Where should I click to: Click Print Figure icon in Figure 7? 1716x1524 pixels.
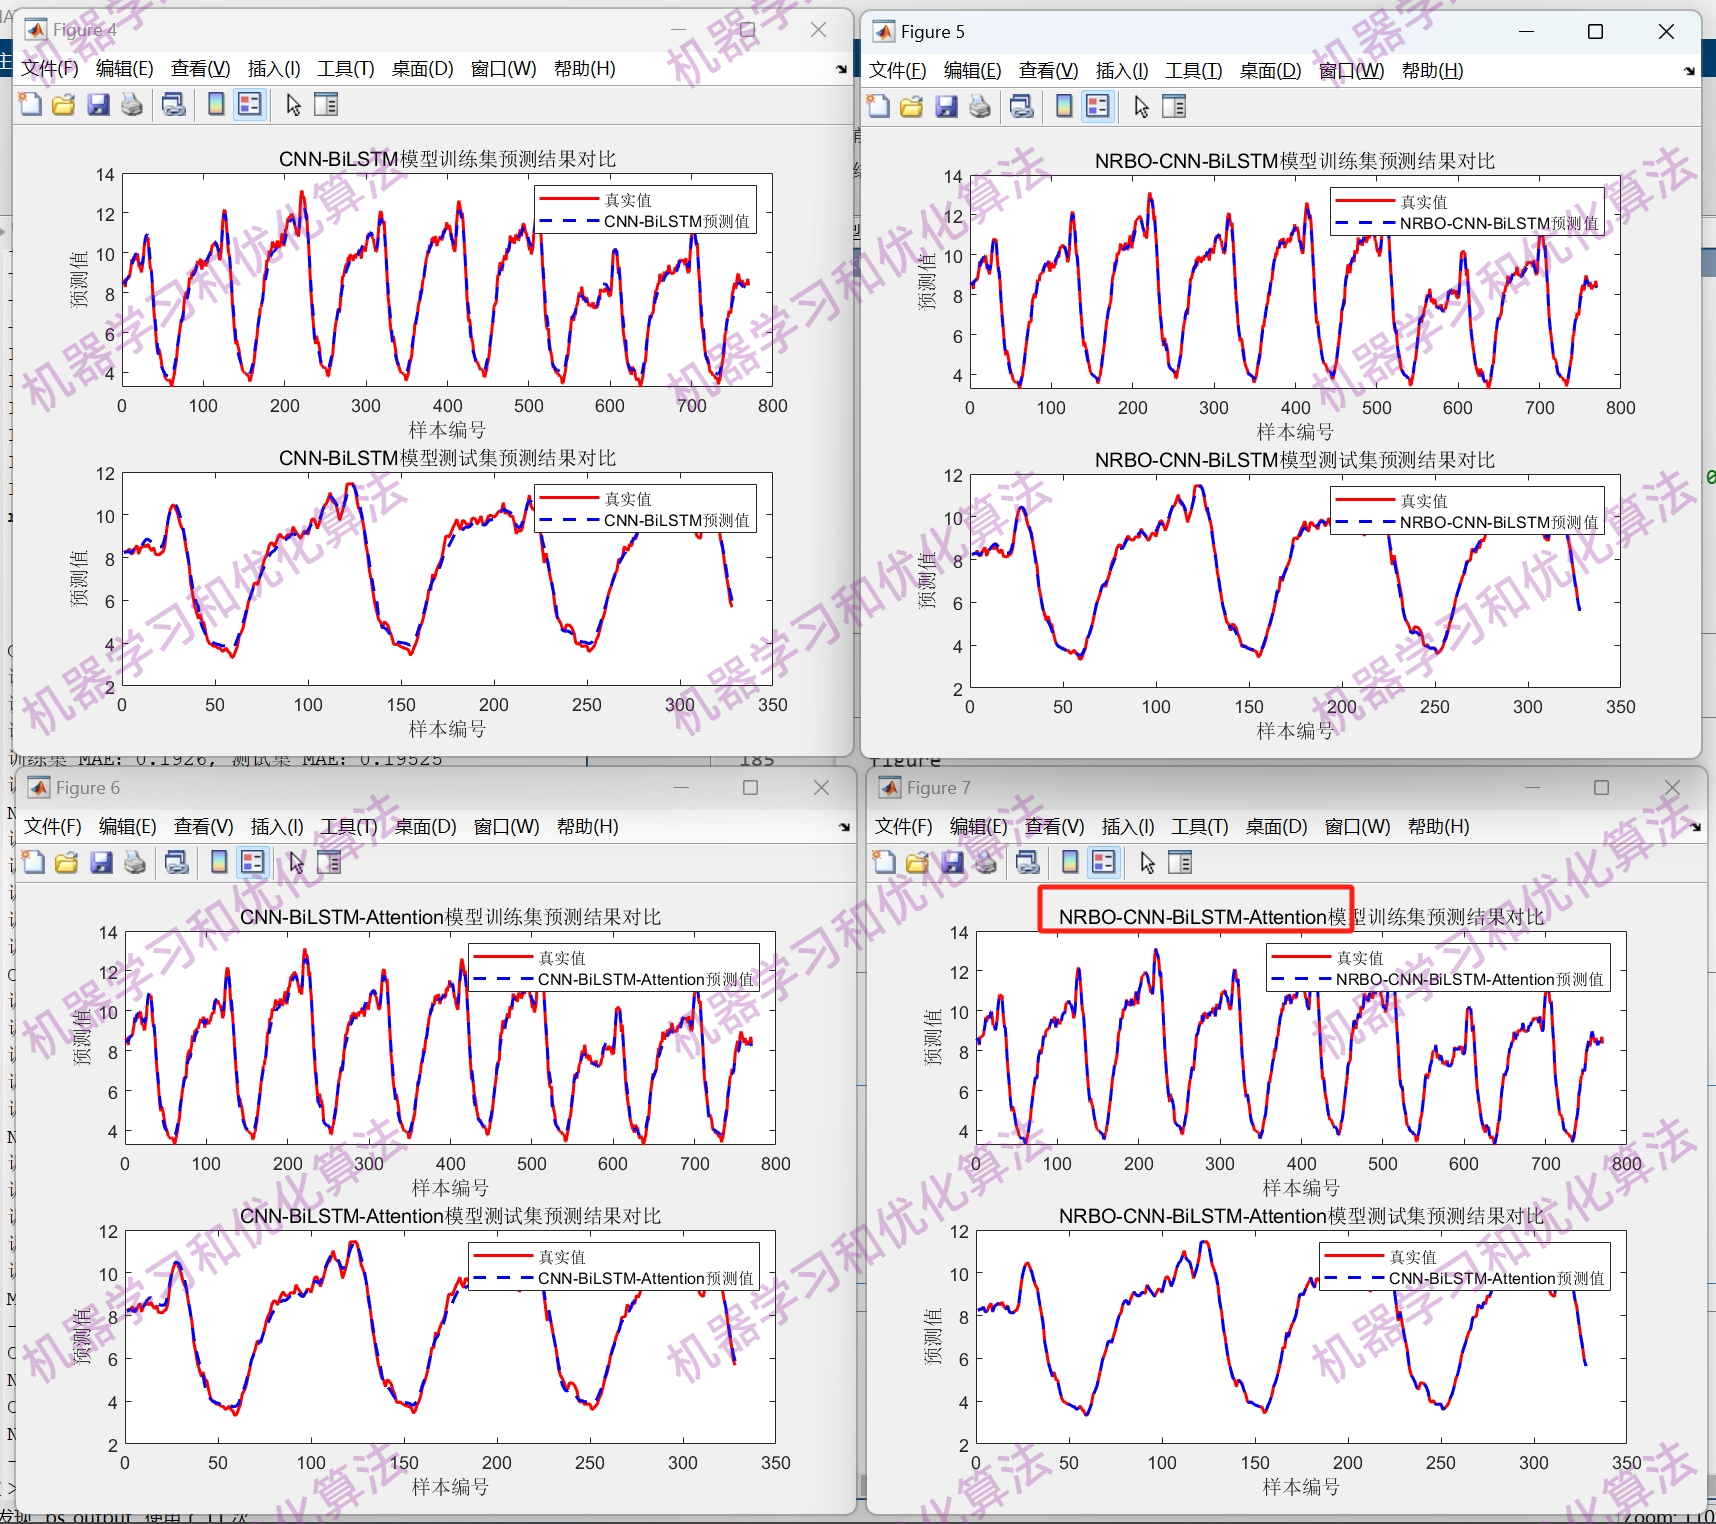pos(986,862)
